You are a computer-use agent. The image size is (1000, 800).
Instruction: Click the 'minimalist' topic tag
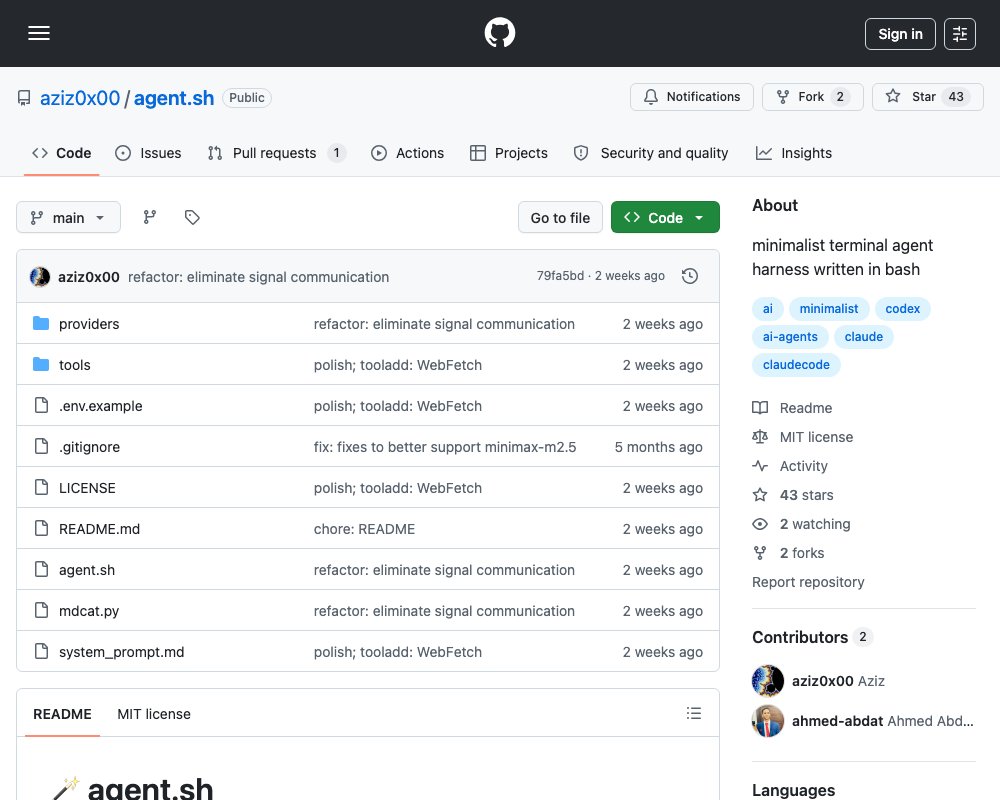coord(829,309)
